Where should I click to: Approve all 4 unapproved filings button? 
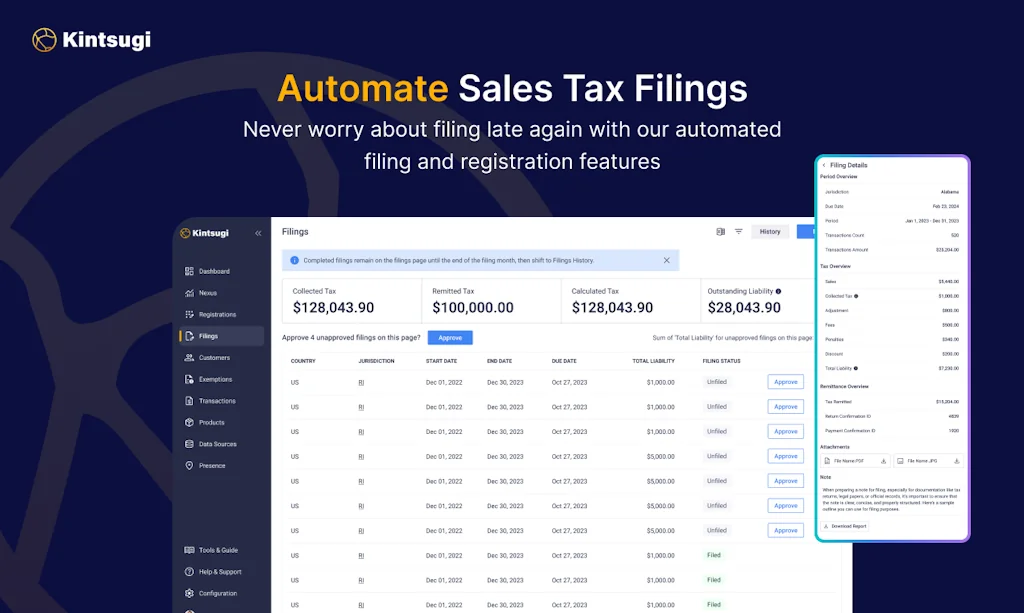(x=450, y=338)
